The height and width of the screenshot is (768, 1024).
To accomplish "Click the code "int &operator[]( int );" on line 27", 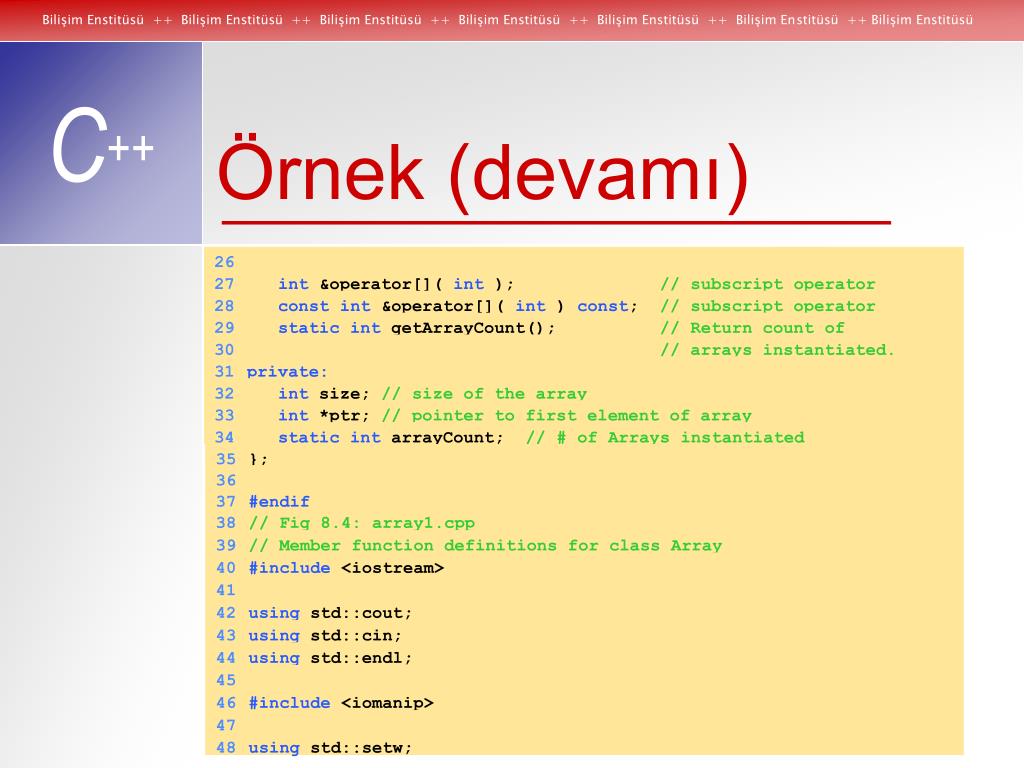I will point(396,284).
